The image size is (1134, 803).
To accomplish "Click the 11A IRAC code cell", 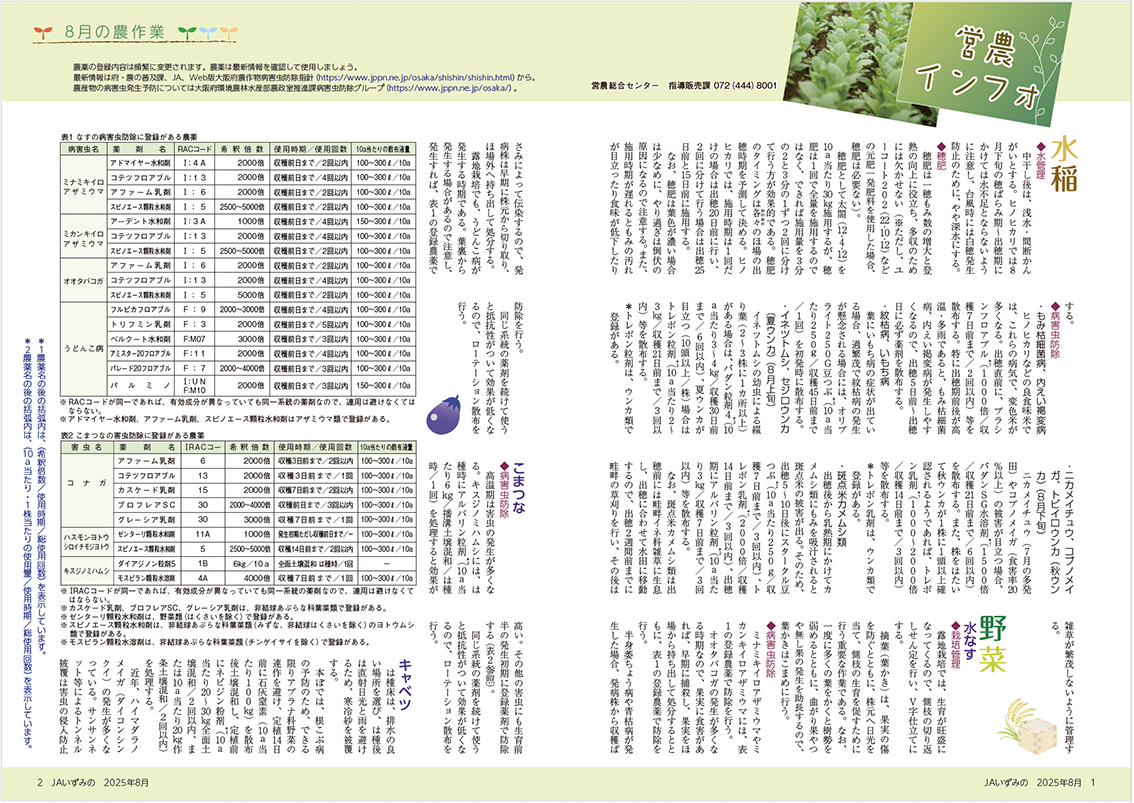I will 202,535.
